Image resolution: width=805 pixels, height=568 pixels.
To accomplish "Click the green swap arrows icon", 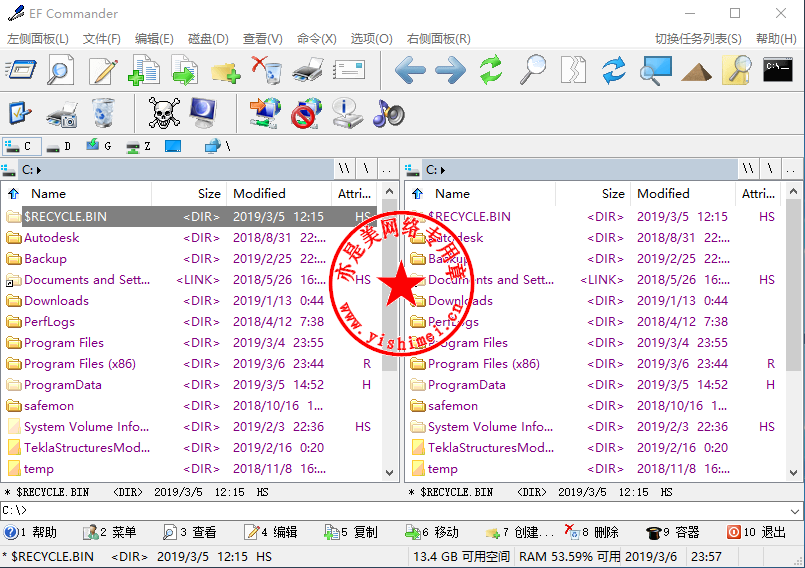I will [491, 70].
